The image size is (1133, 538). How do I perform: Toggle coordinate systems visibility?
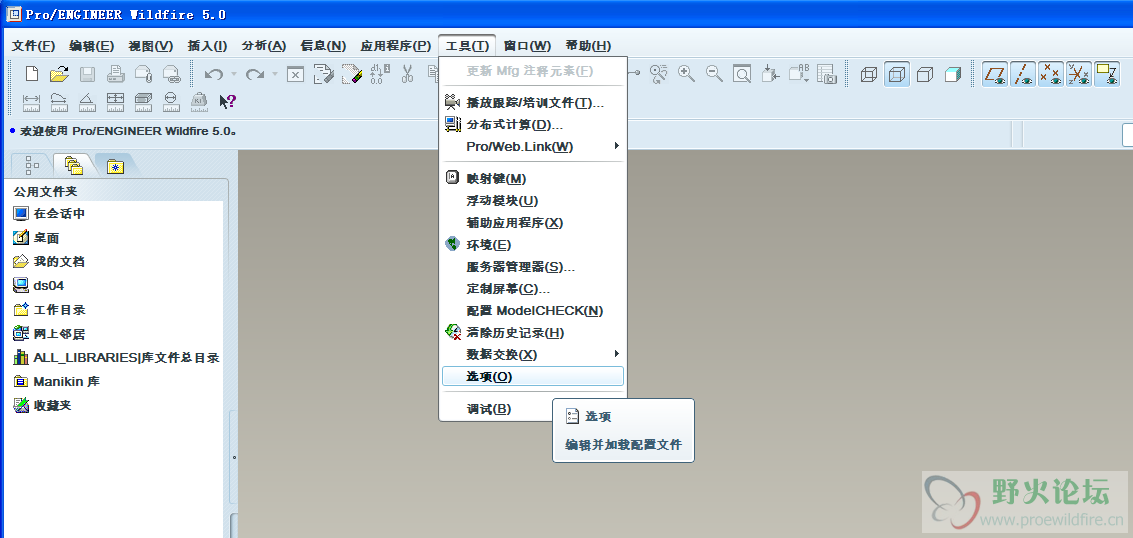click(x=1079, y=74)
